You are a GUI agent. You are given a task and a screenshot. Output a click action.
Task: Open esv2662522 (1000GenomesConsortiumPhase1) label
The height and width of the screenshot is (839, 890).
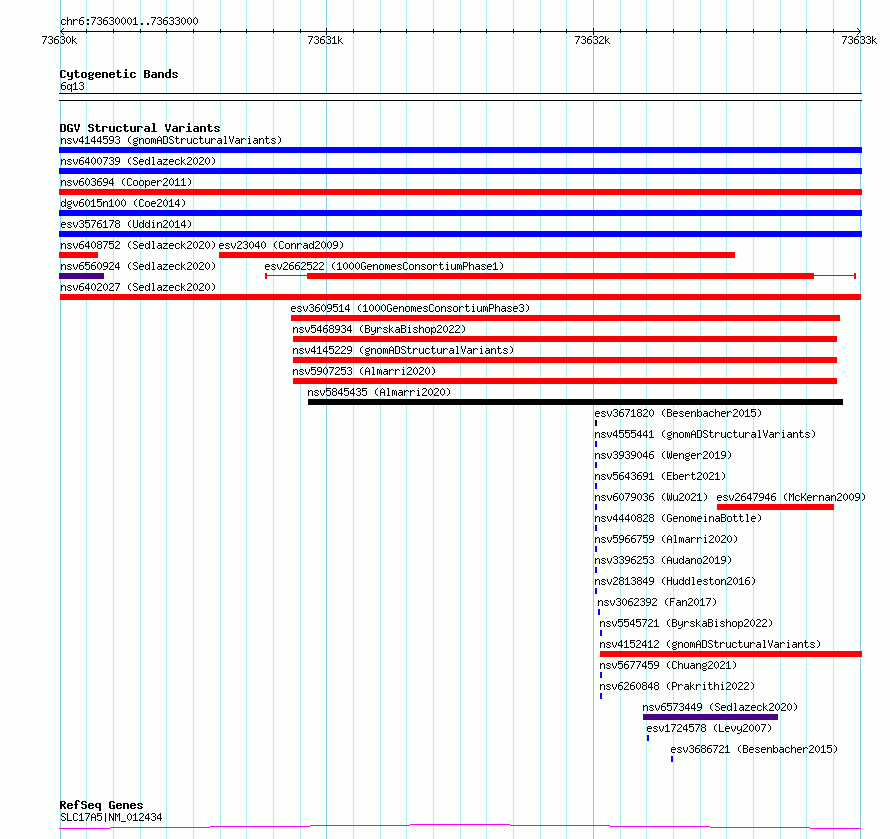click(x=384, y=266)
